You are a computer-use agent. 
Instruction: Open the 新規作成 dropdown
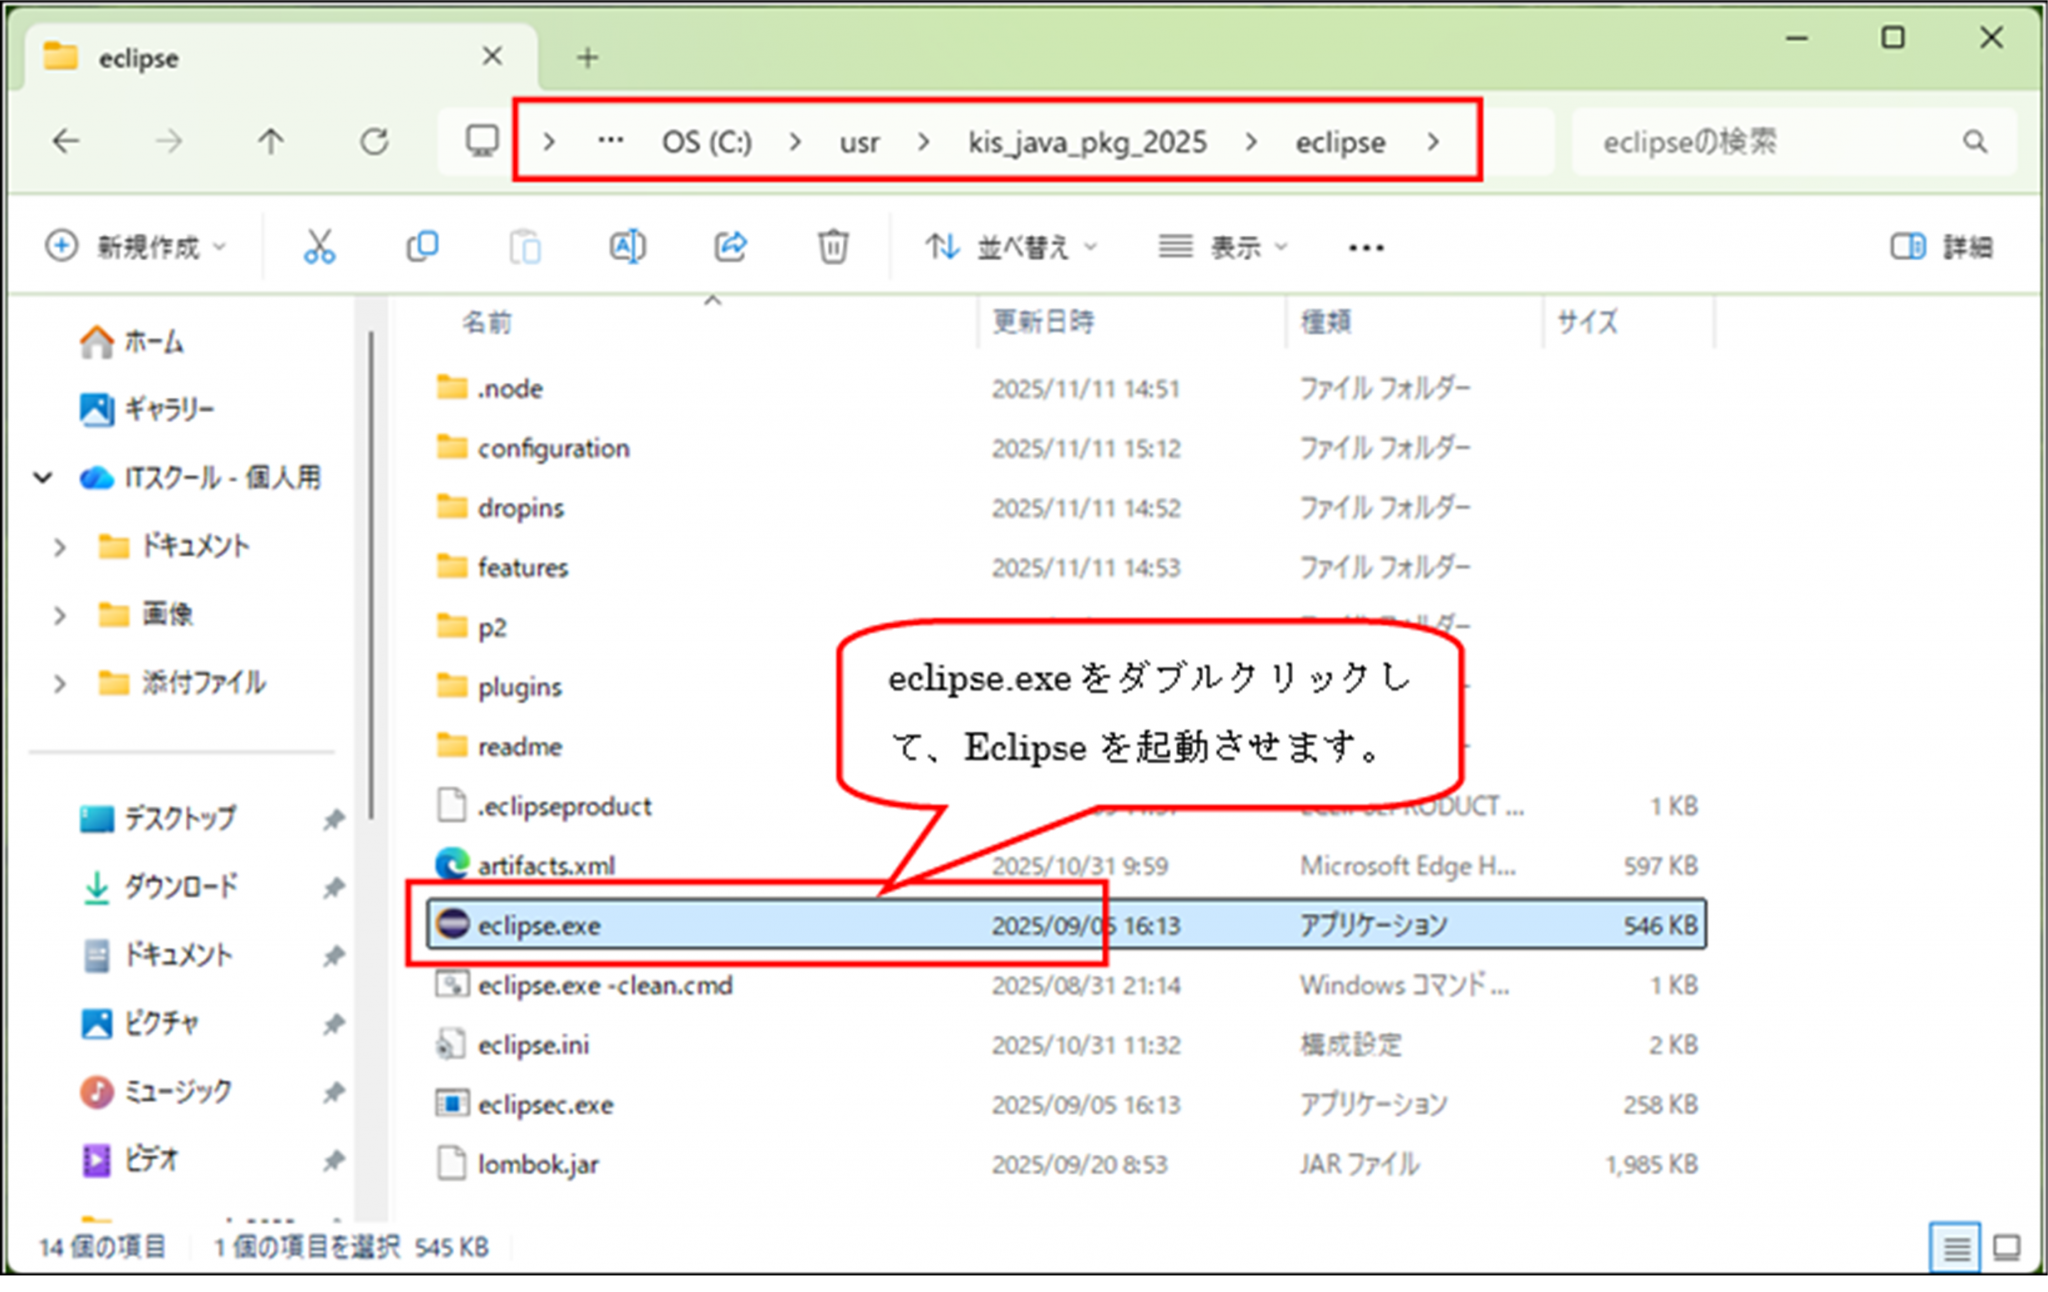pyautogui.click(x=136, y=246)
